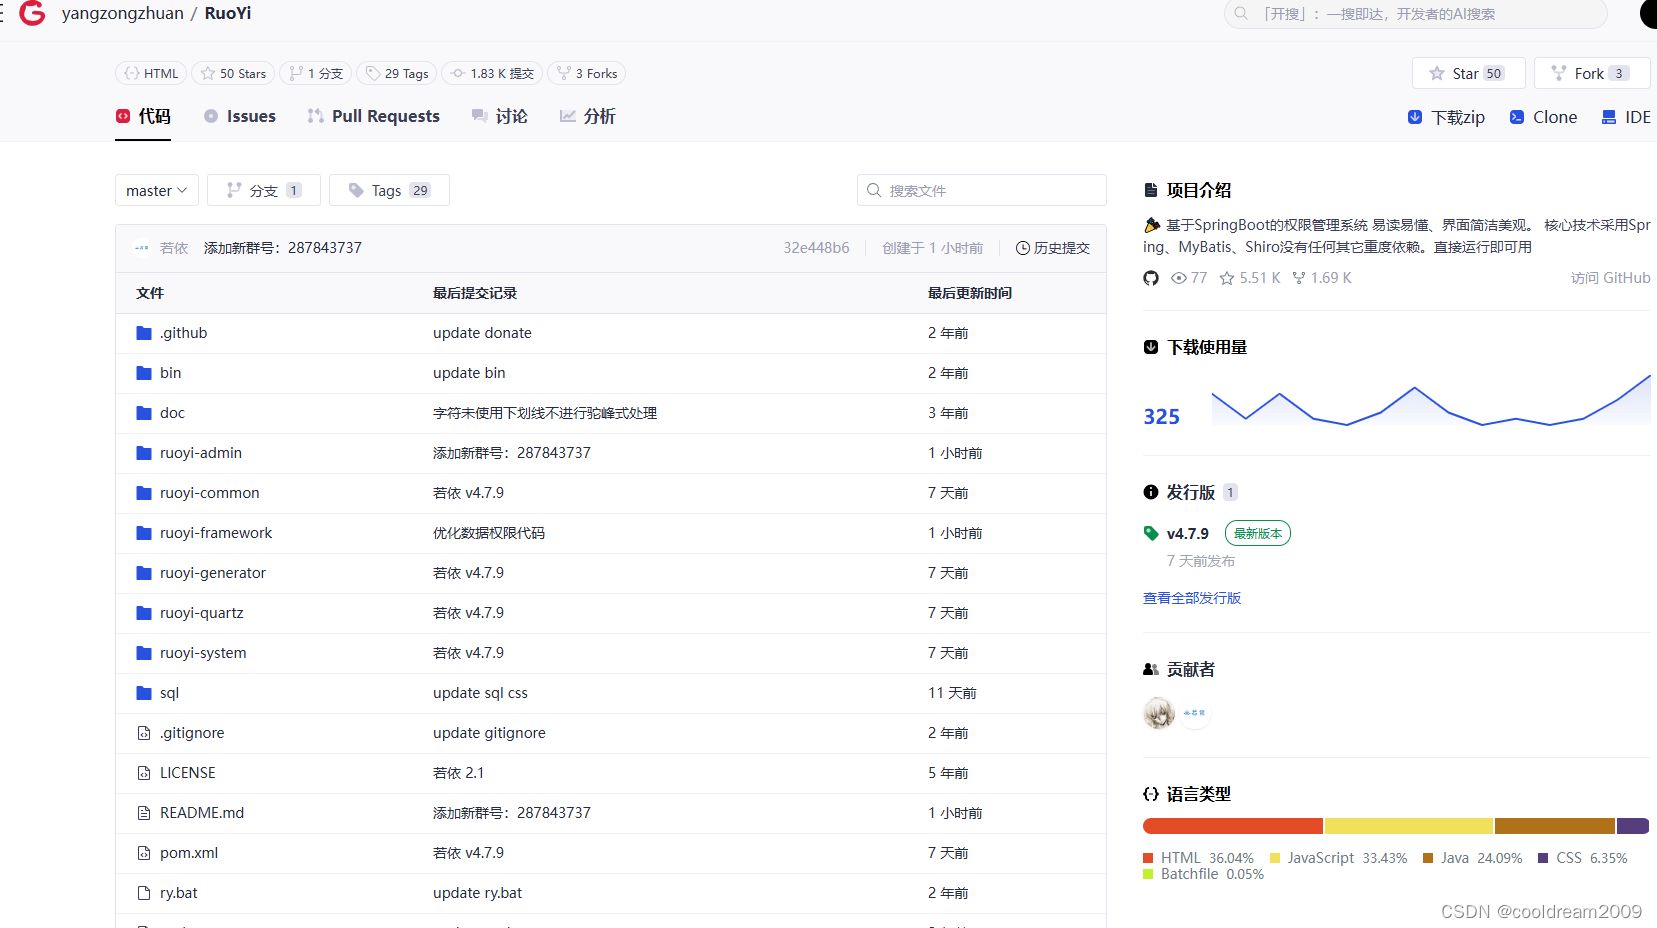1657x928 pixels.
Task: Click the ruoyi-quartz folder icon
Action: click(x=144, y=613)
